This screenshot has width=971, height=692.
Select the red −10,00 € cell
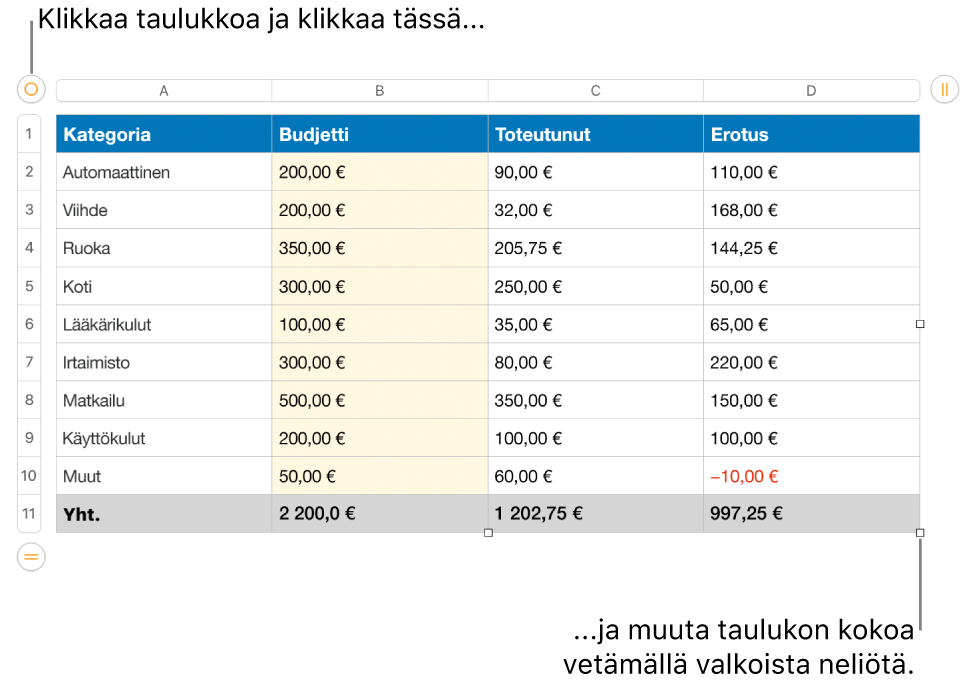811,476
